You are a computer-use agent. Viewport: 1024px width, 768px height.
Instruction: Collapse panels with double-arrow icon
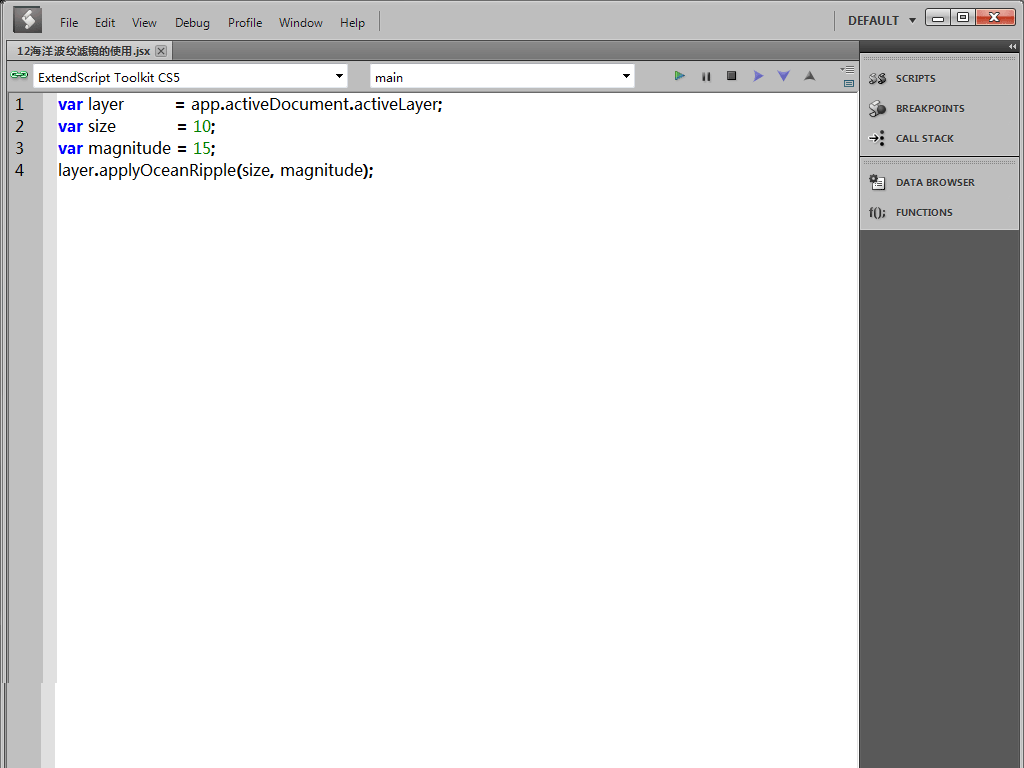tap(1012, 46)
